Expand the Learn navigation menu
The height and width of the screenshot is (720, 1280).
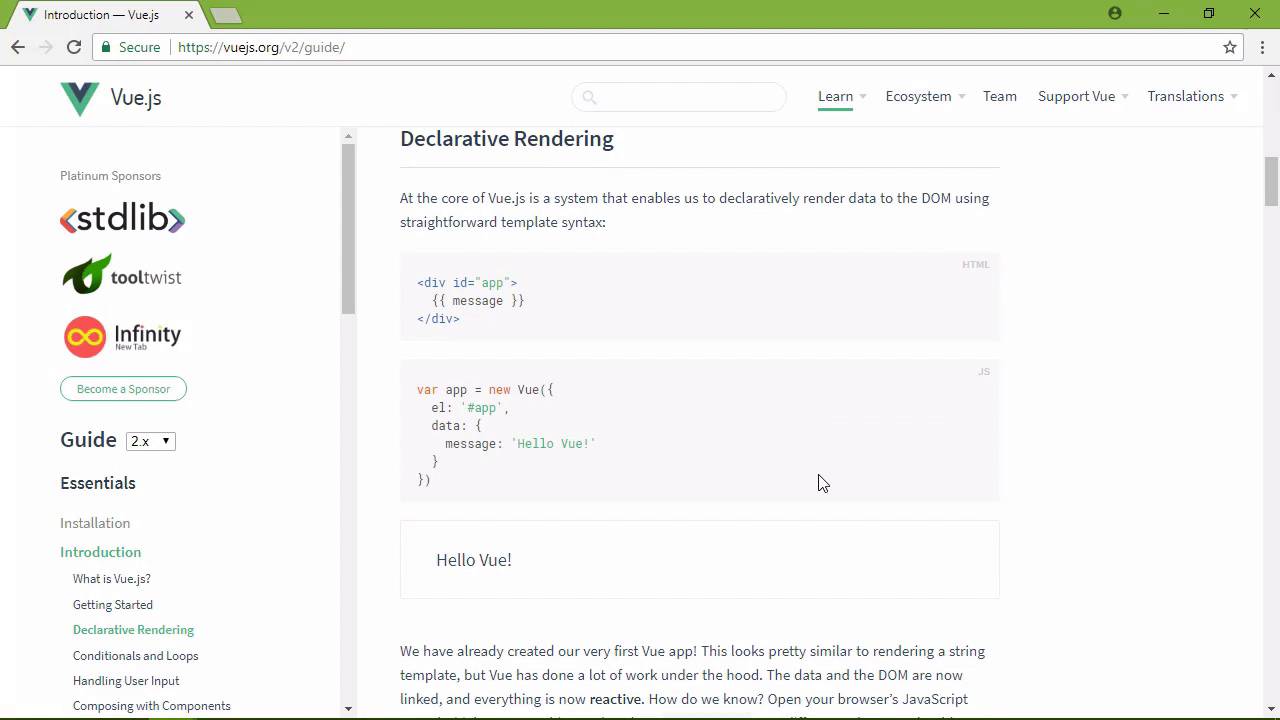click(x=841, y=97)
